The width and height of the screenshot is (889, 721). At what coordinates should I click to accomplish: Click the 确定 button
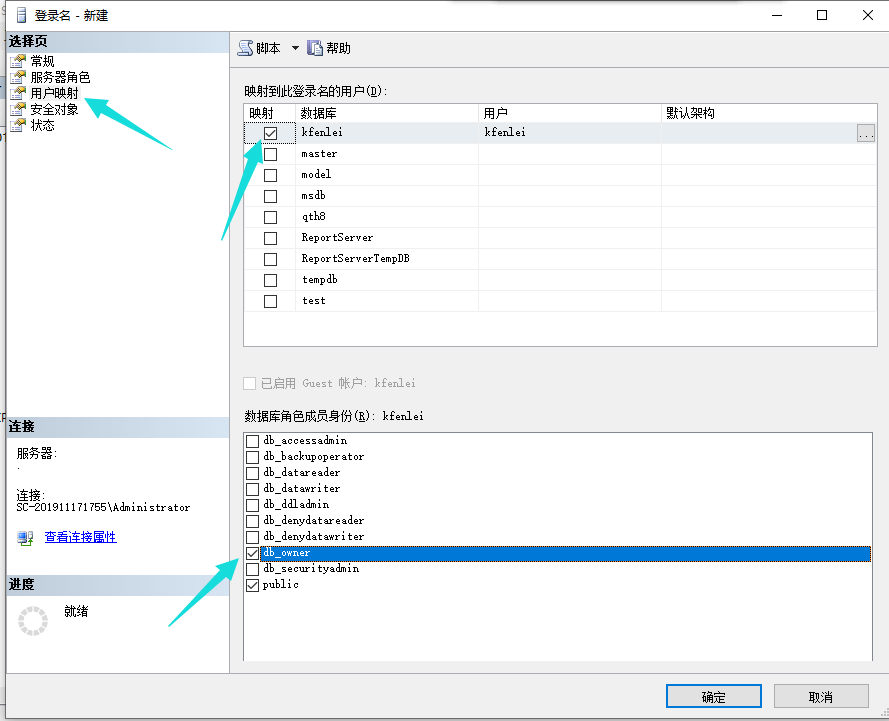click(713, 696)
